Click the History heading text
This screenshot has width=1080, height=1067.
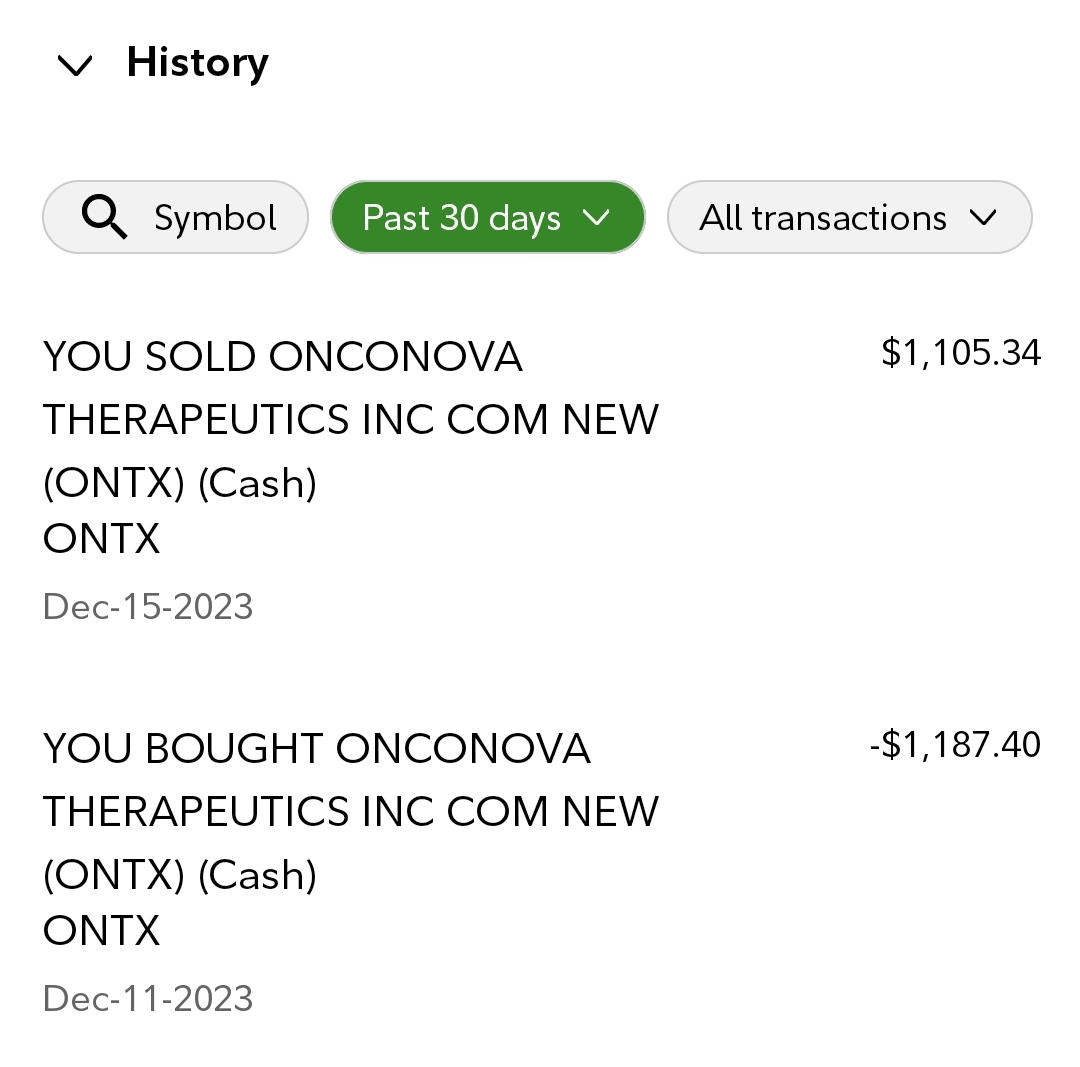pyautogui.click(x=197, y=63)
